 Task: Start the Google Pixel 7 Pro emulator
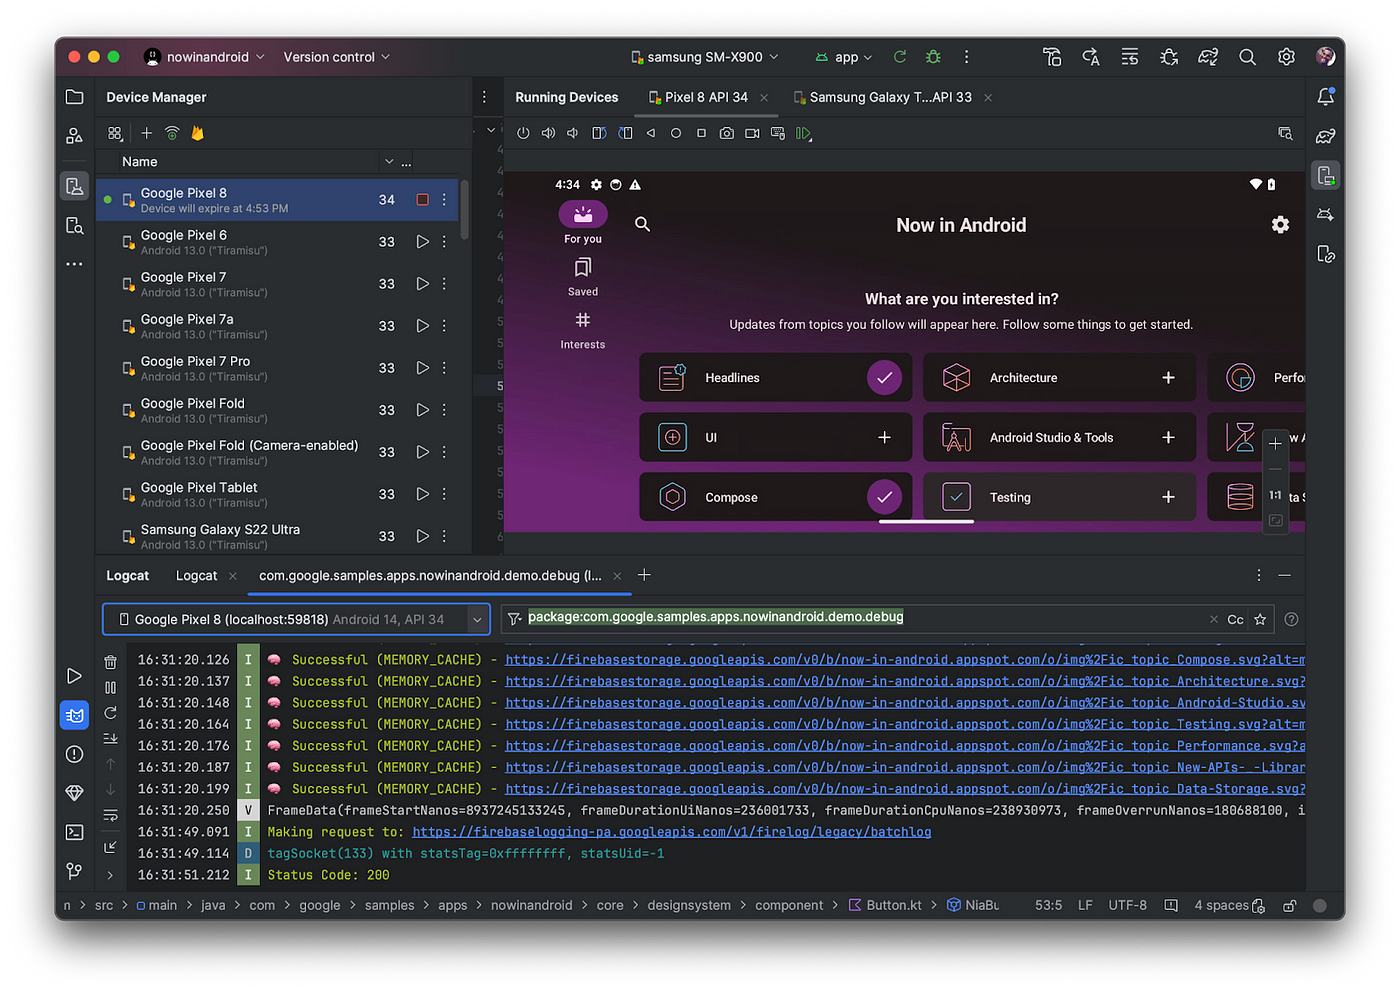point(423,368)
